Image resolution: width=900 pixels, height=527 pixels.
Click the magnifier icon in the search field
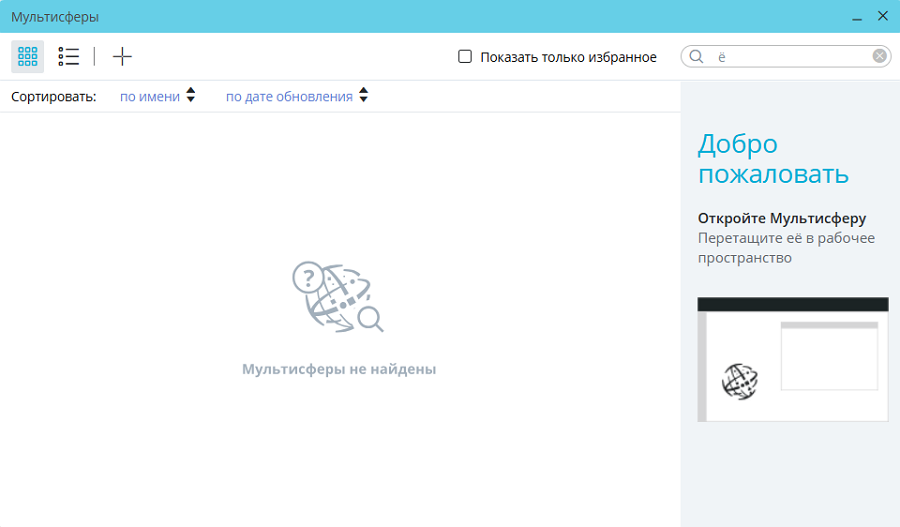click(x=696, y=56)
